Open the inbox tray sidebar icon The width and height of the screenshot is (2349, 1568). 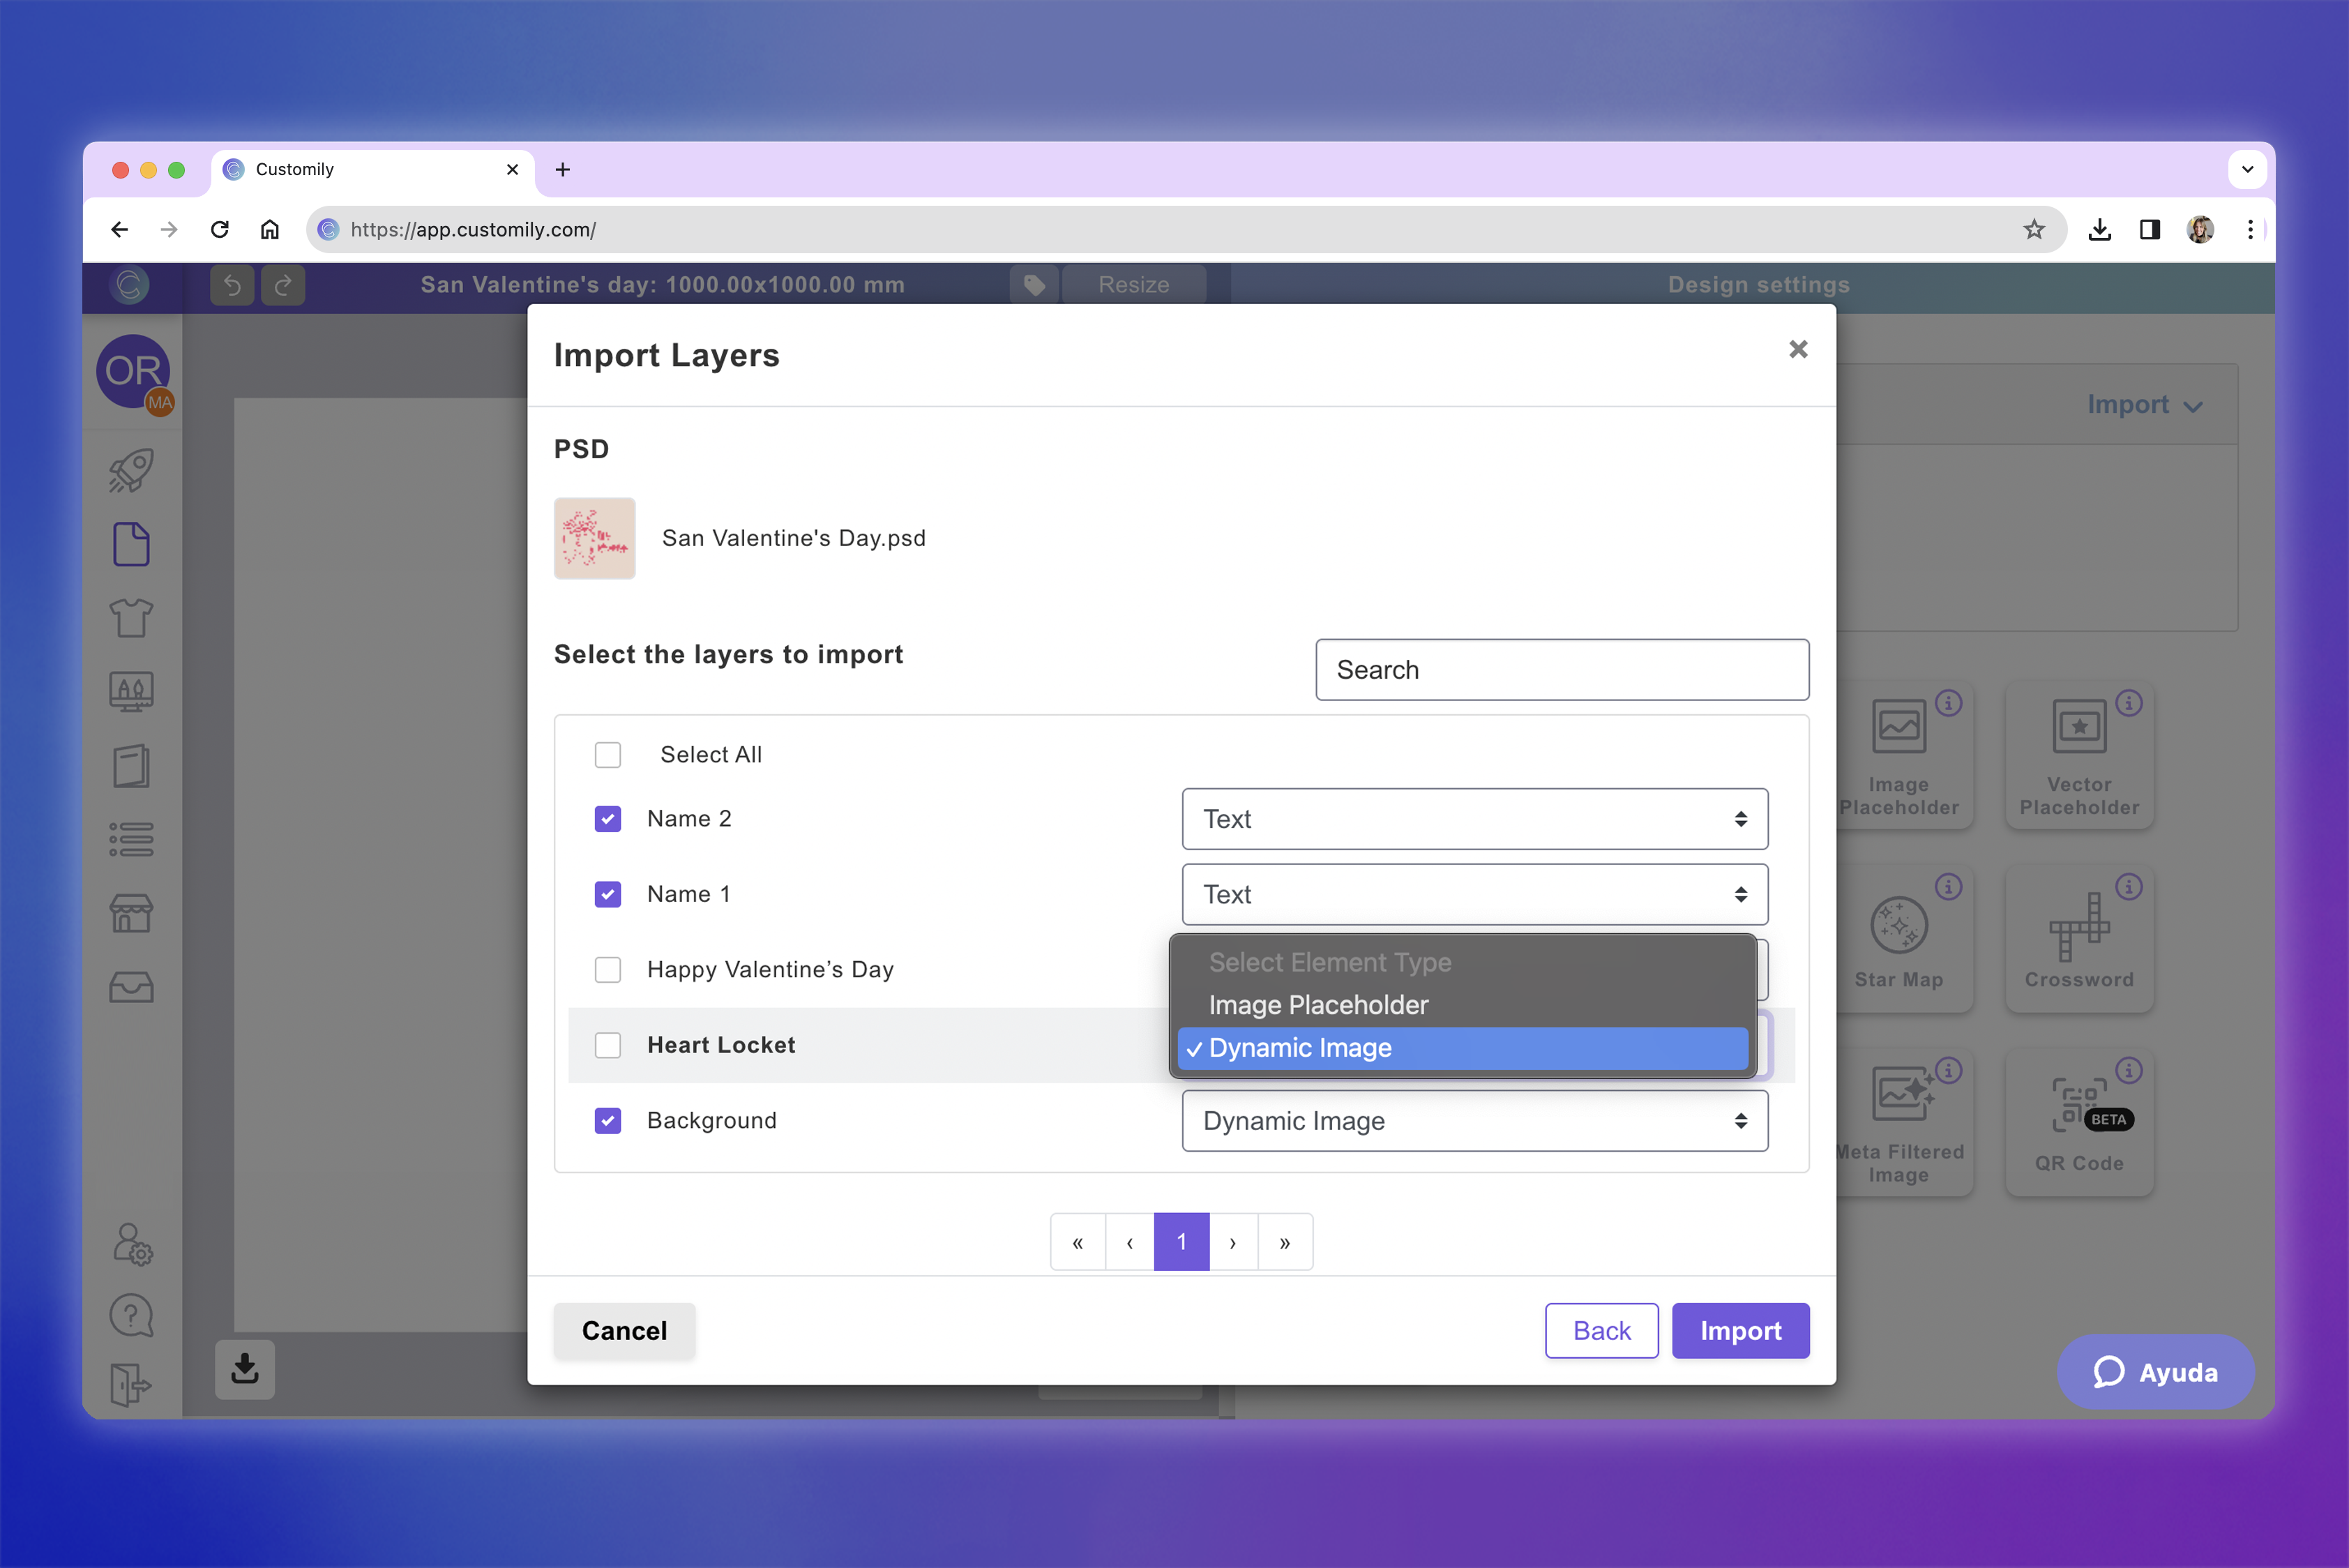[131, 988]
